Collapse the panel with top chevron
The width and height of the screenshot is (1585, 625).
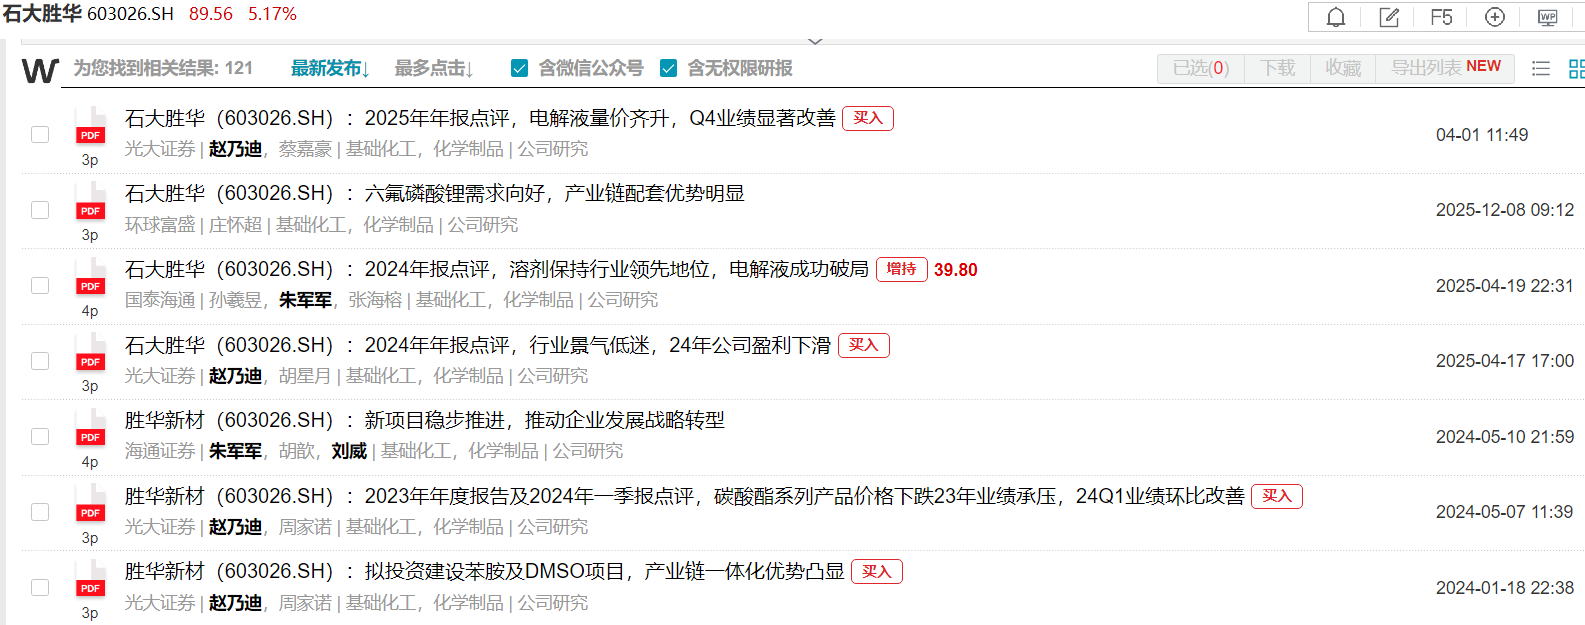[x=815, y=41]
